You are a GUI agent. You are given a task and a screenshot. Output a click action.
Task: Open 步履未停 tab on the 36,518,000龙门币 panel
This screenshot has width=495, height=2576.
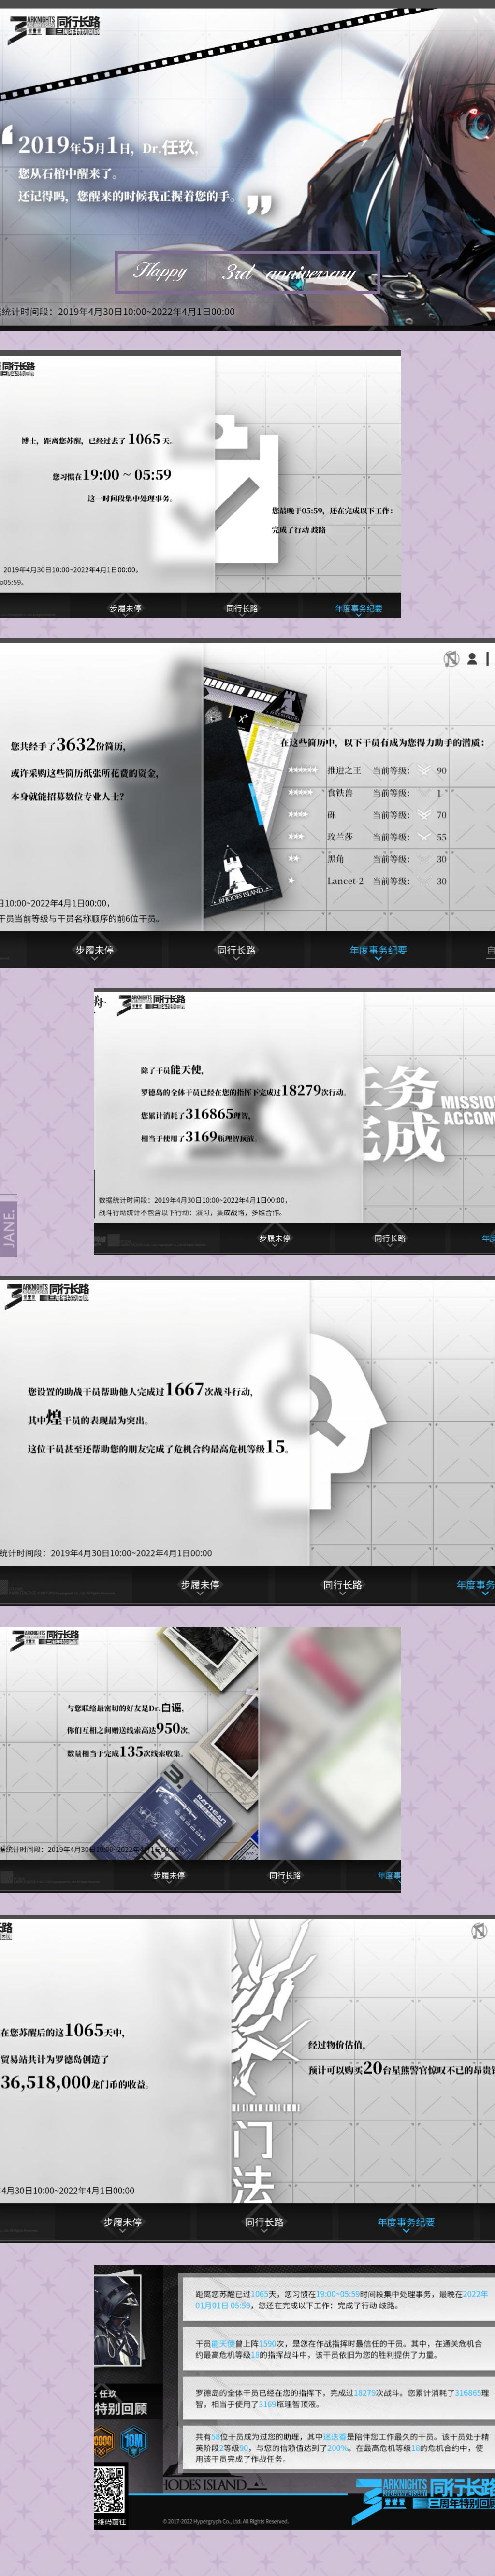click(x=122, y=2222)
